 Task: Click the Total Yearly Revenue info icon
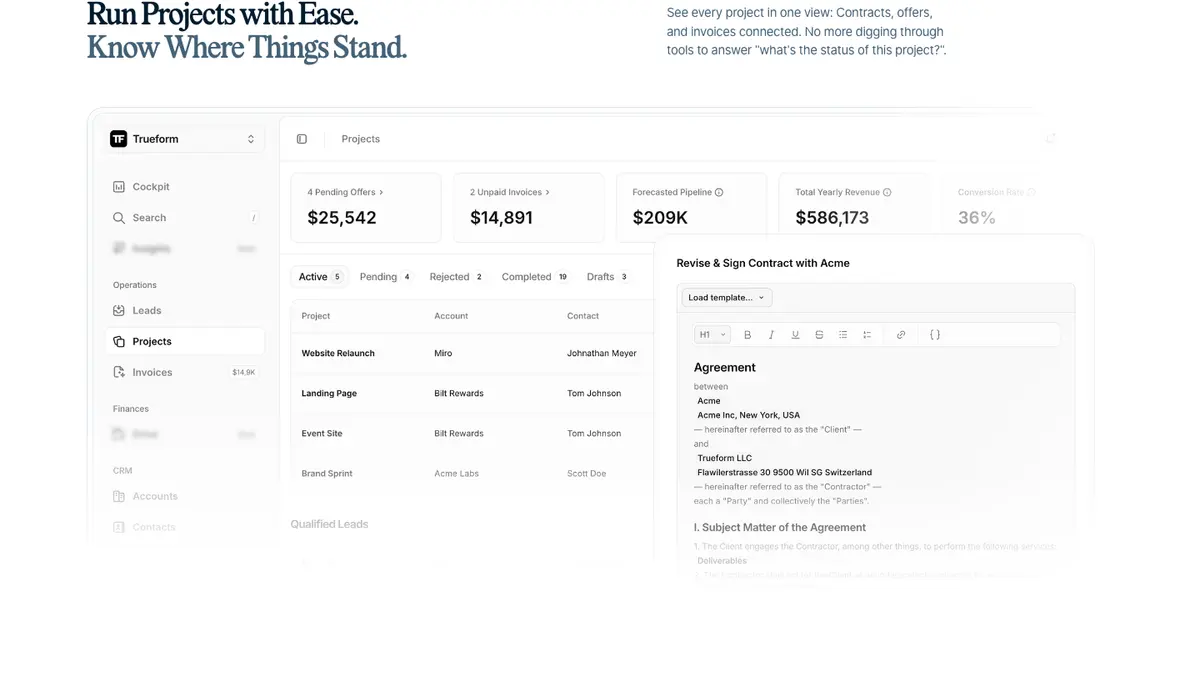click(887, 192)
